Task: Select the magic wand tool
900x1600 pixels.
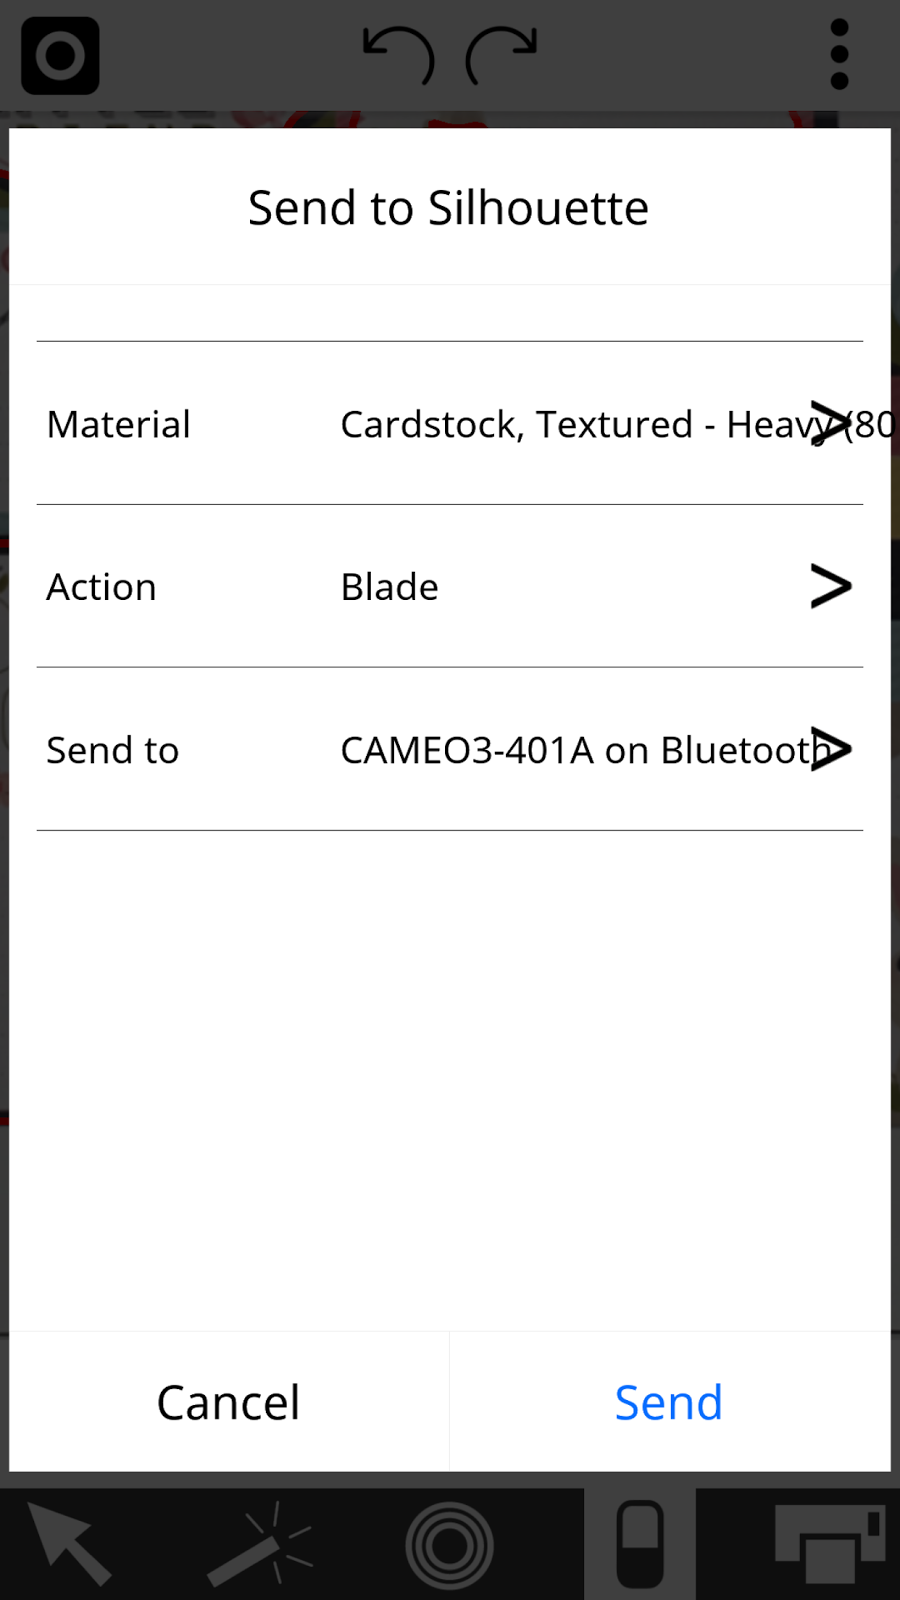Action: coord(260,1544)
